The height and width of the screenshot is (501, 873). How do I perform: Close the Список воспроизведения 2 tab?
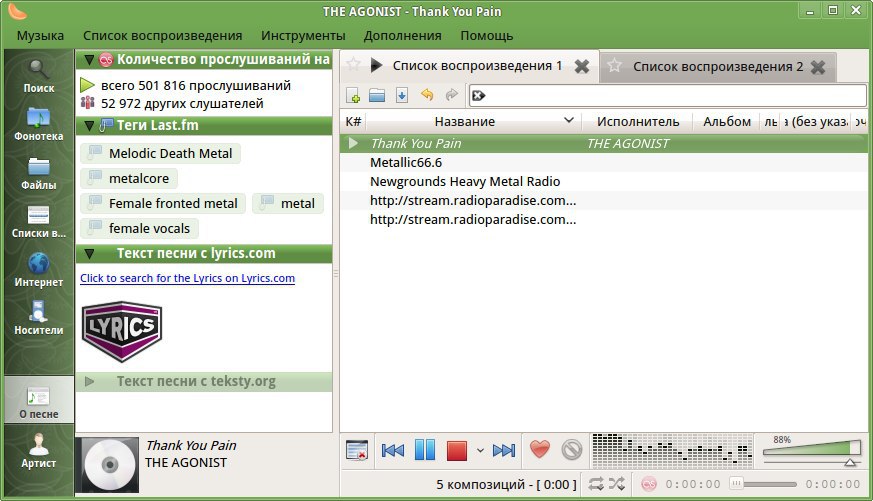point(818,67)
